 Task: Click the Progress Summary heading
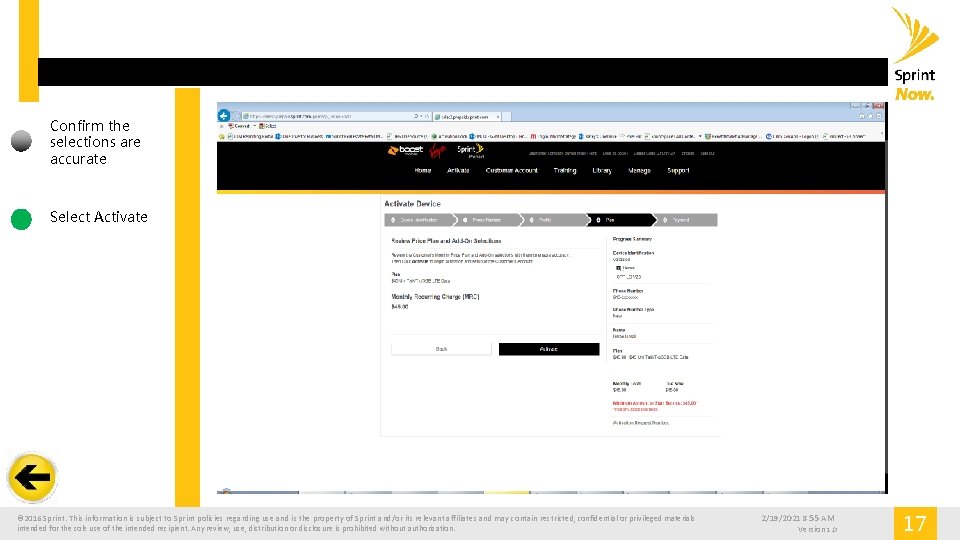[x=632, y=239]
